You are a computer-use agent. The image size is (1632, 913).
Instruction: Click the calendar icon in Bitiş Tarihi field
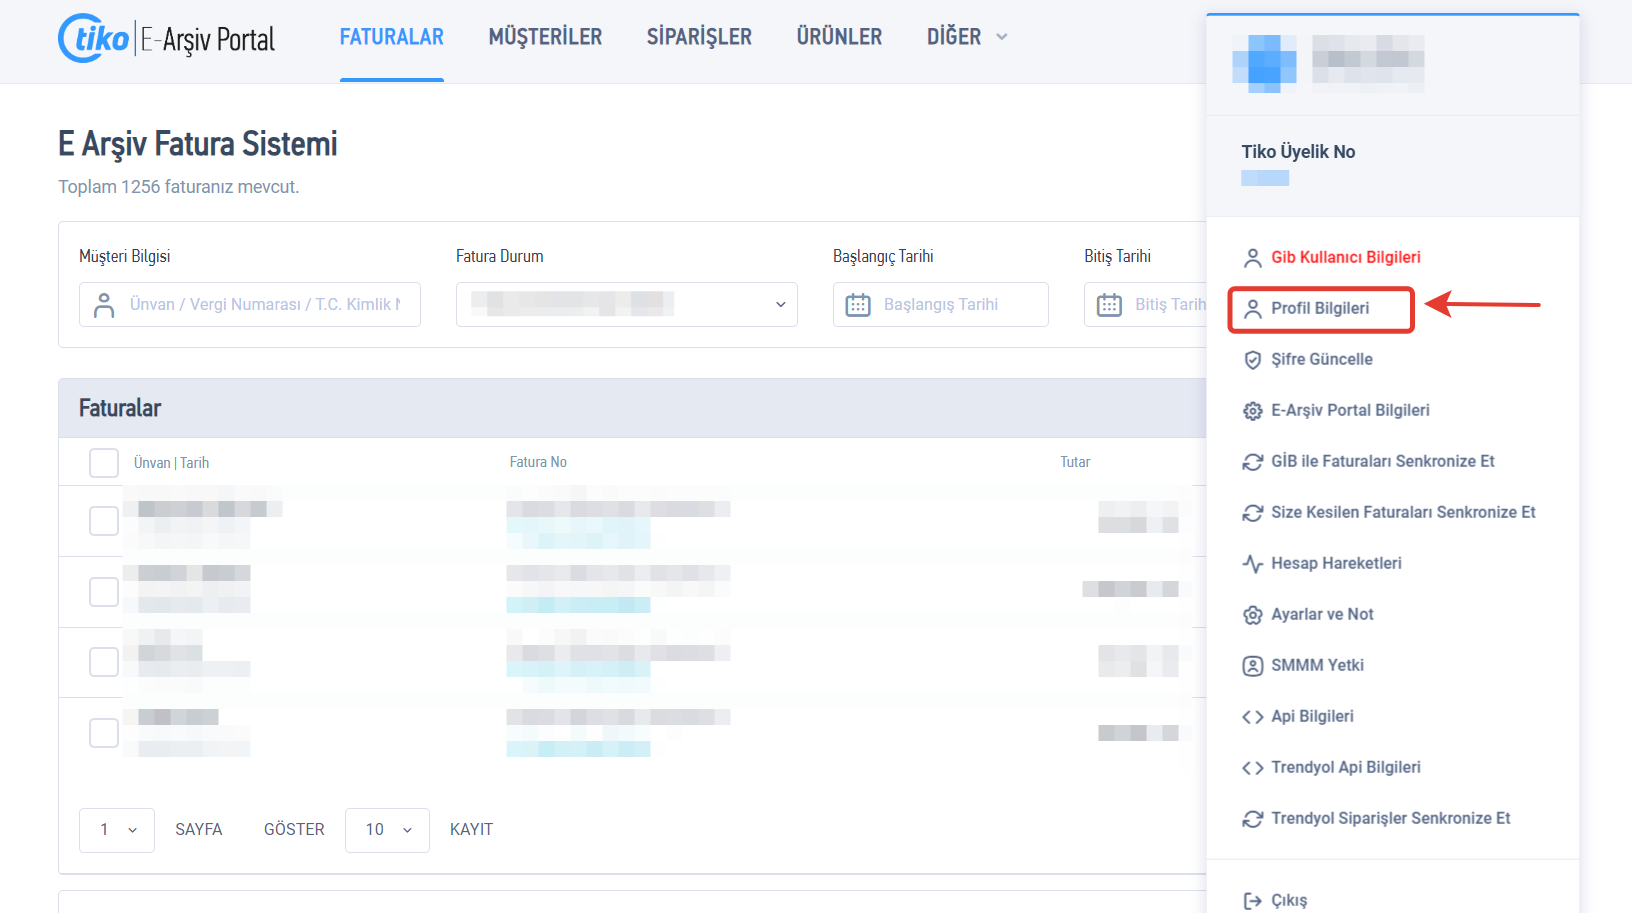pos(1109,305)
